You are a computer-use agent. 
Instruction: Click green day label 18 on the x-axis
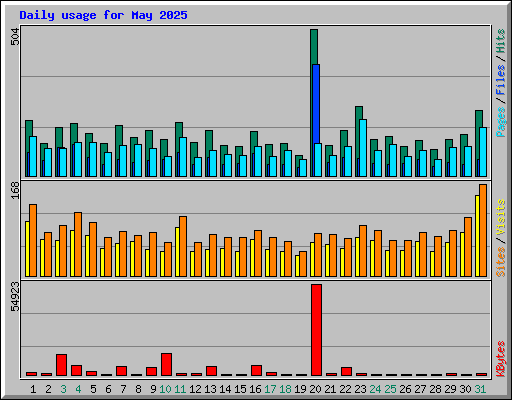click(285, 389)
